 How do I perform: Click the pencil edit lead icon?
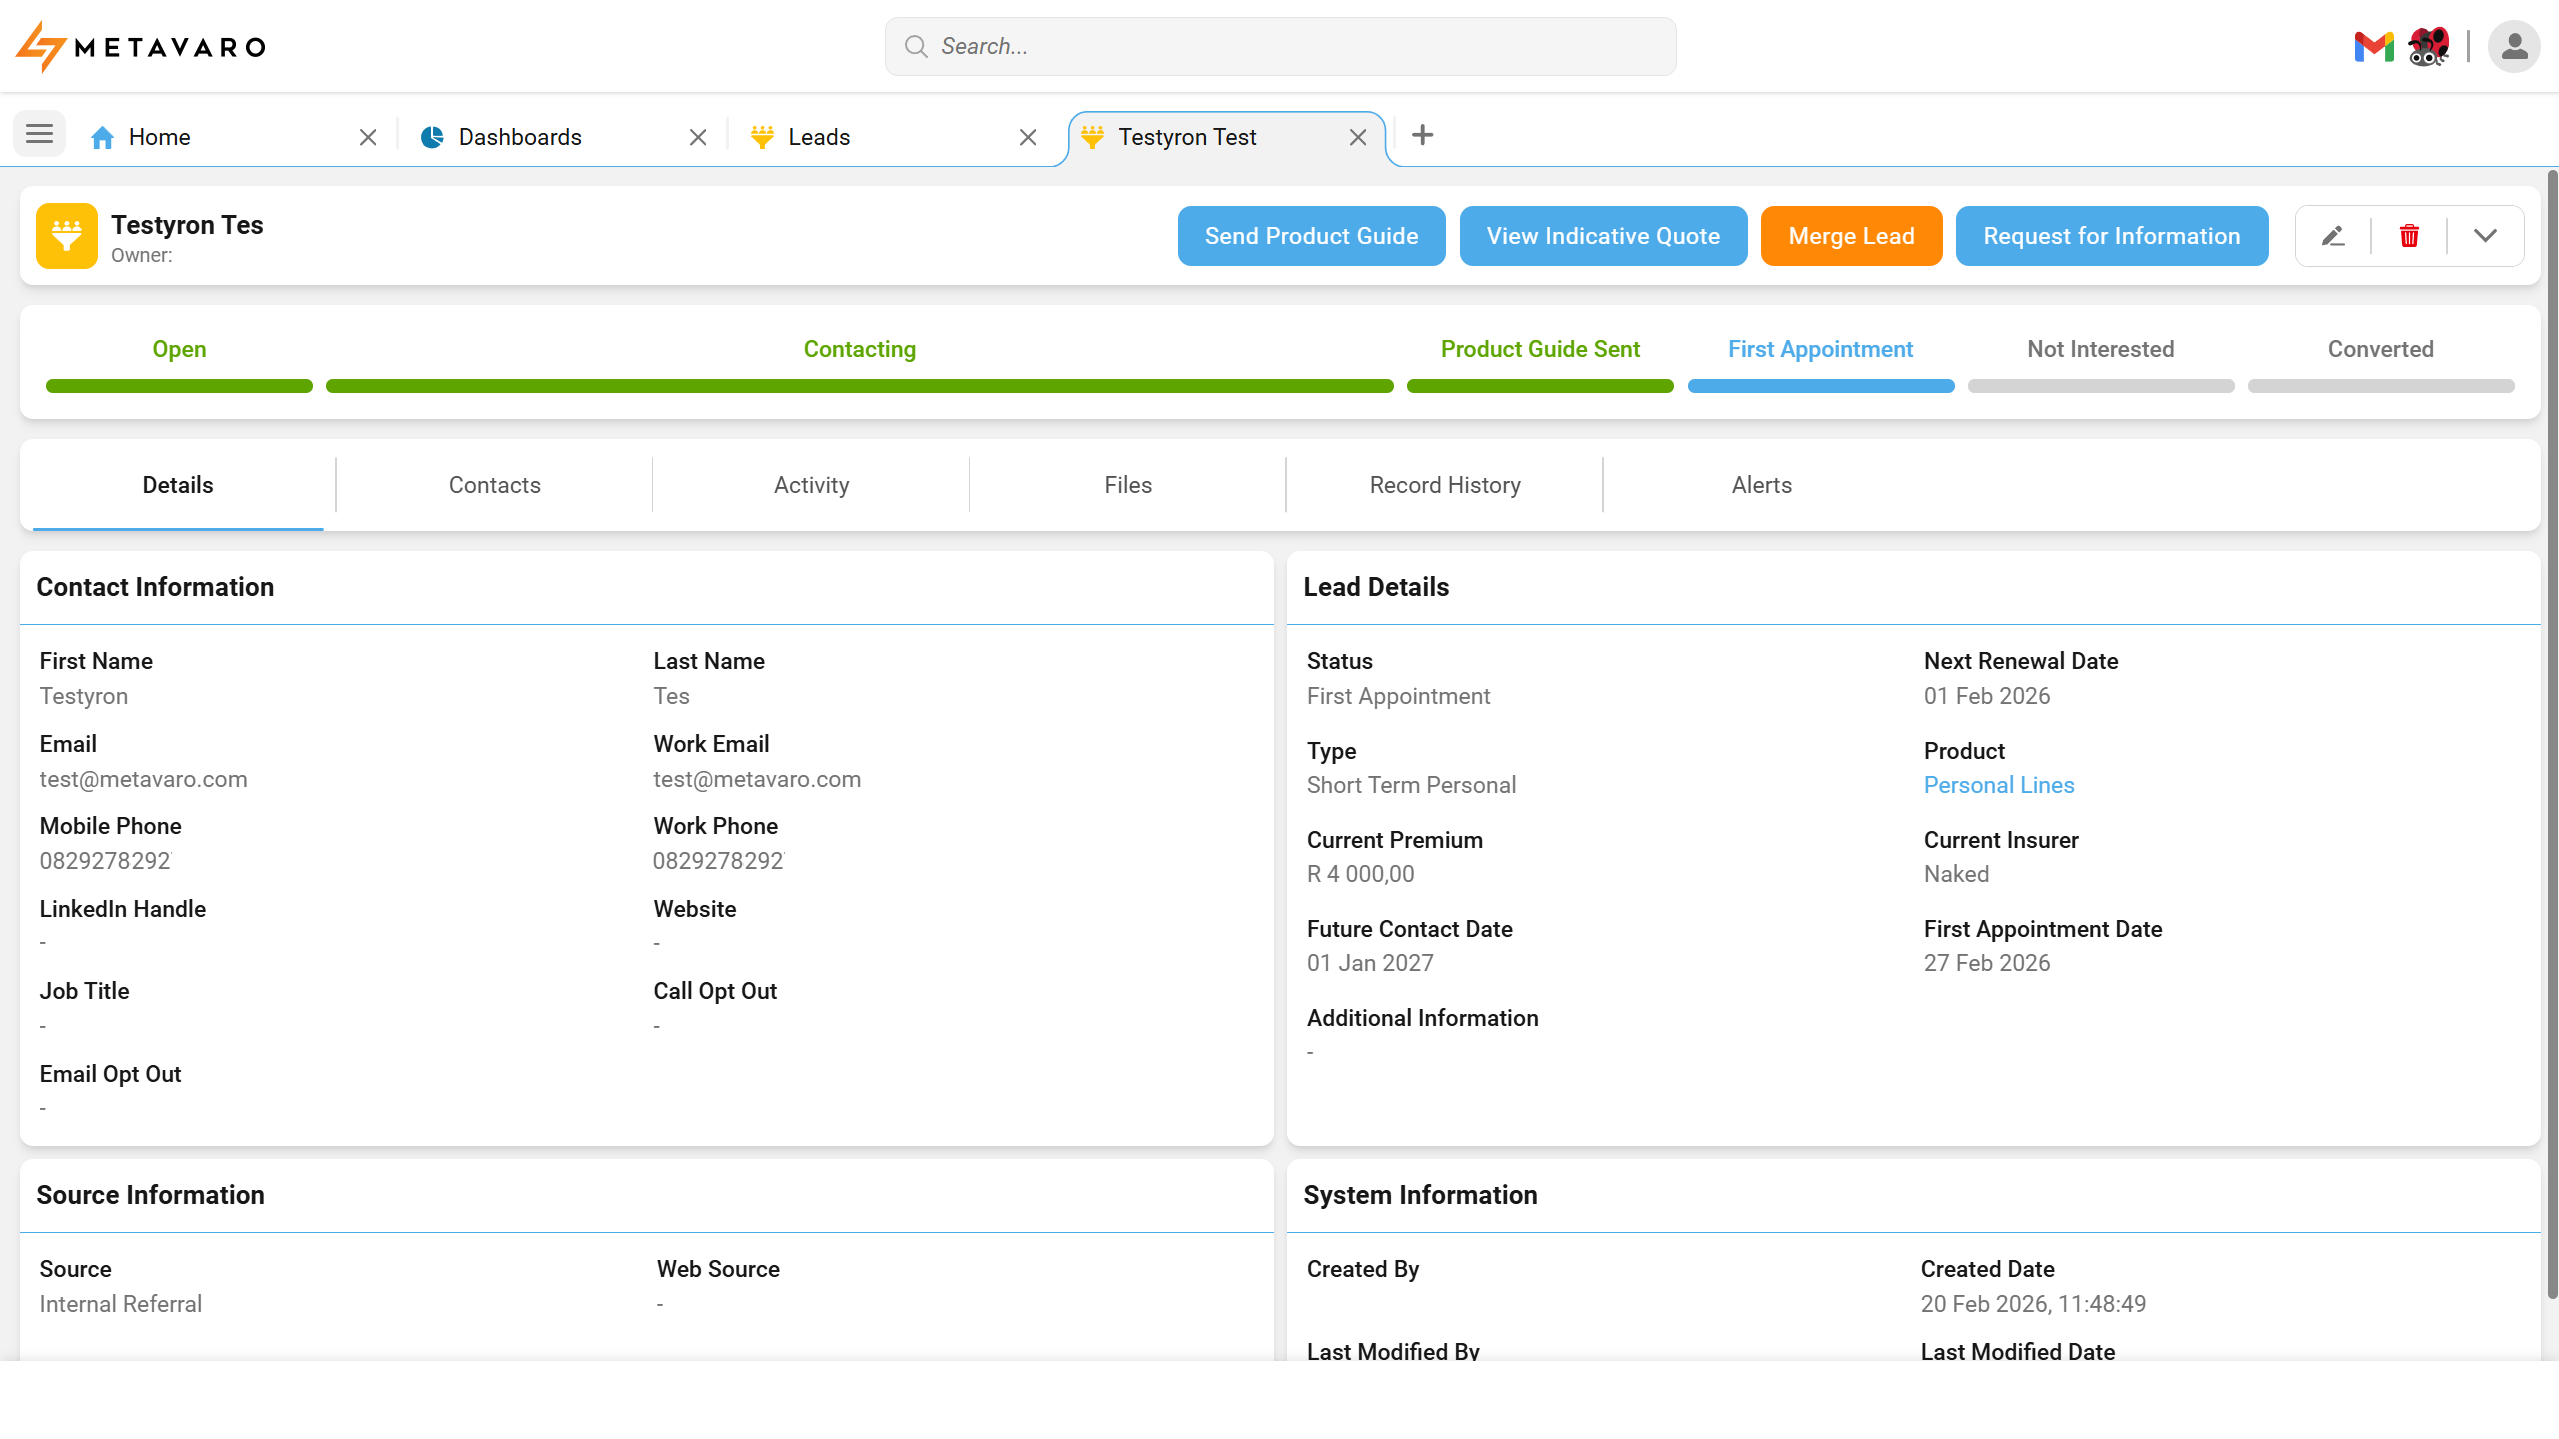2333,236
